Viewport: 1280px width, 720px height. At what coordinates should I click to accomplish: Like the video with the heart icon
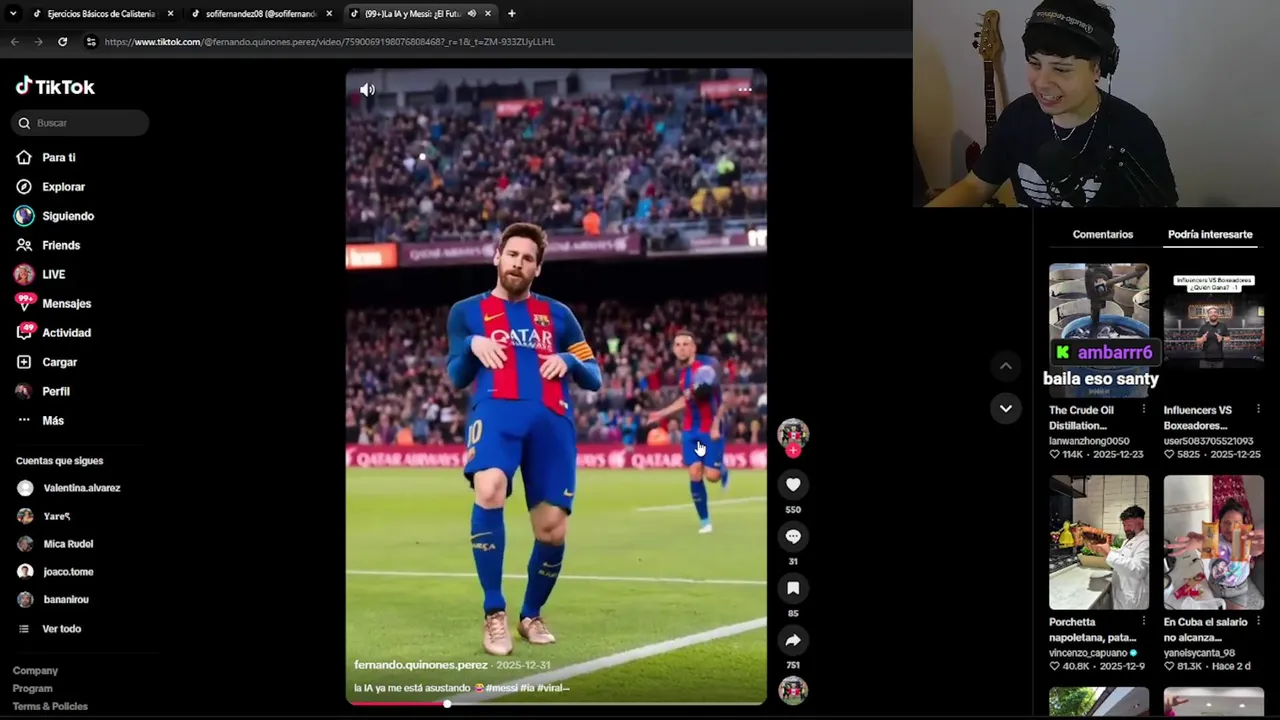coord(793,485)
